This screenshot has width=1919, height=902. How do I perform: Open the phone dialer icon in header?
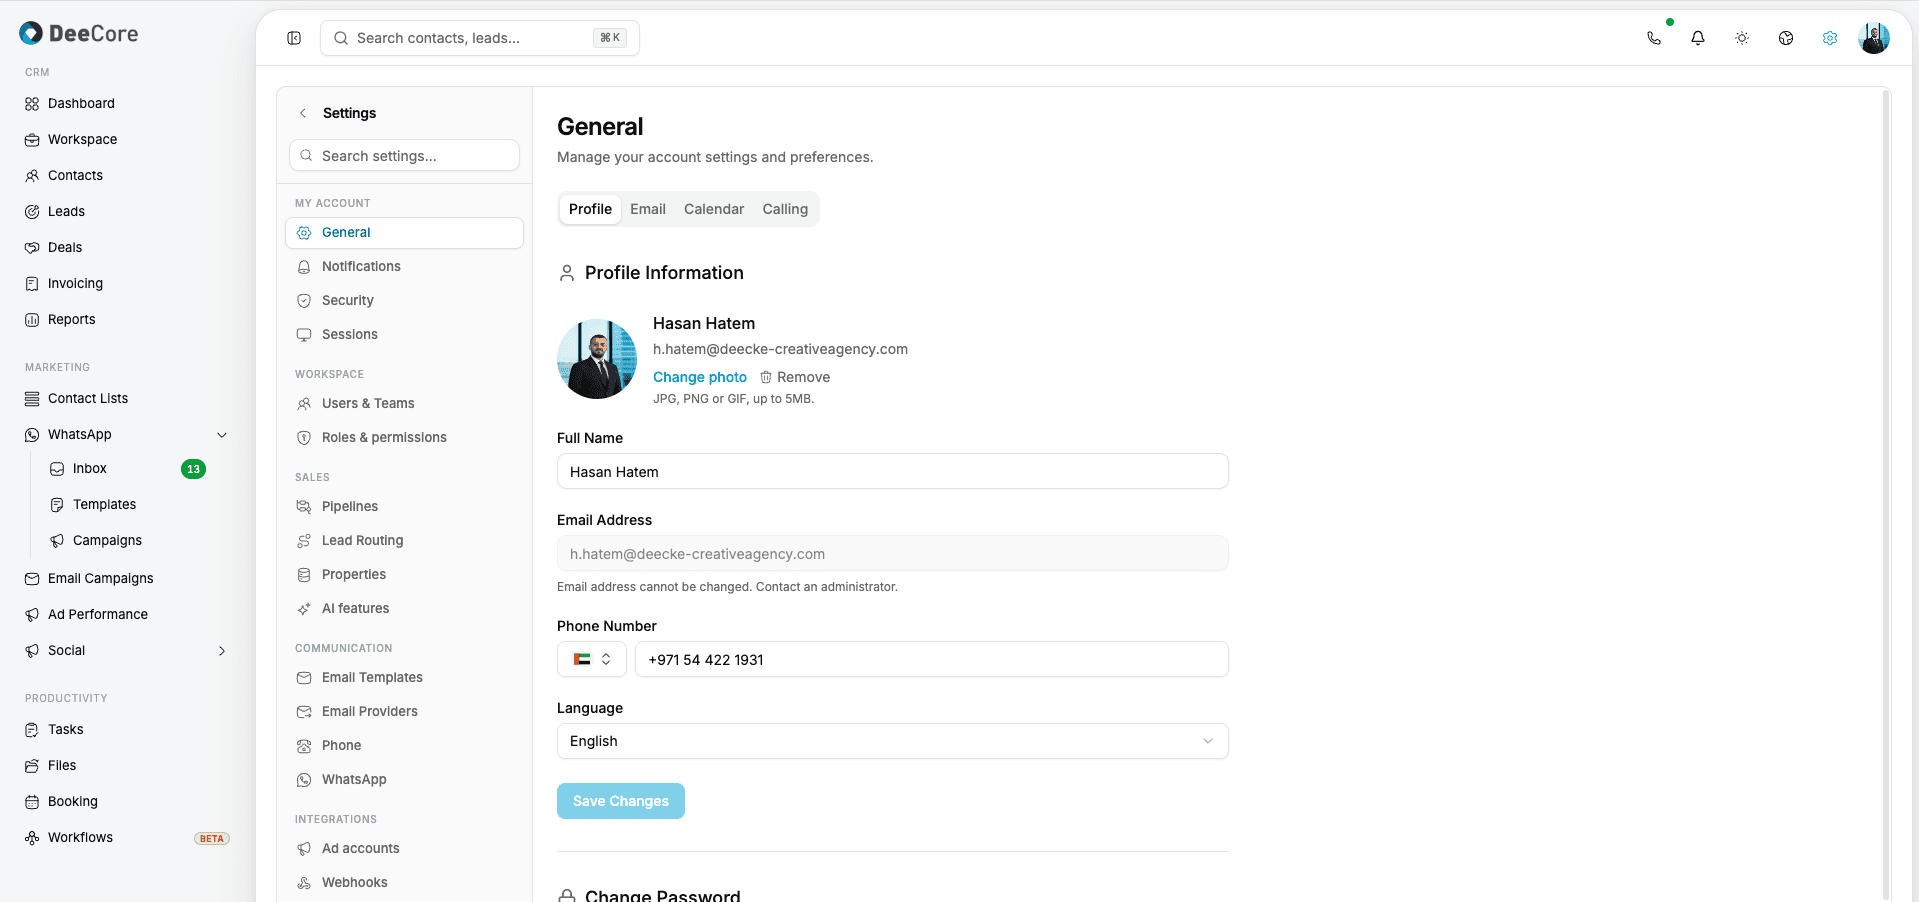click(1654, 38)
